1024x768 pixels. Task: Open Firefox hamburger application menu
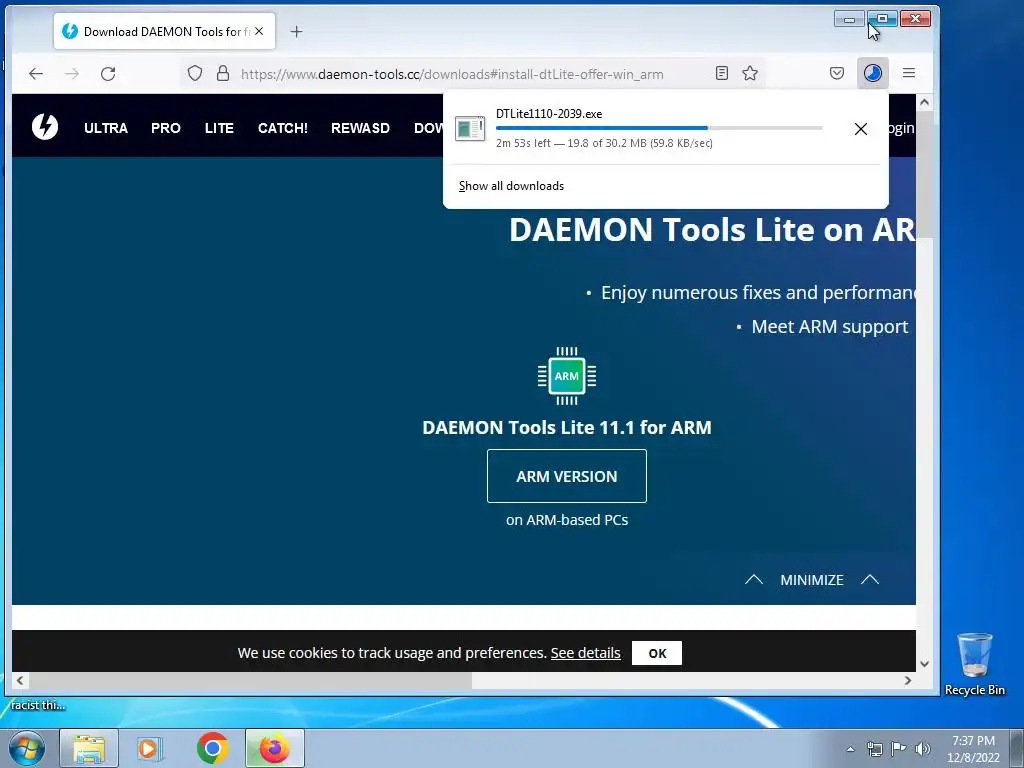click(908, 73)
